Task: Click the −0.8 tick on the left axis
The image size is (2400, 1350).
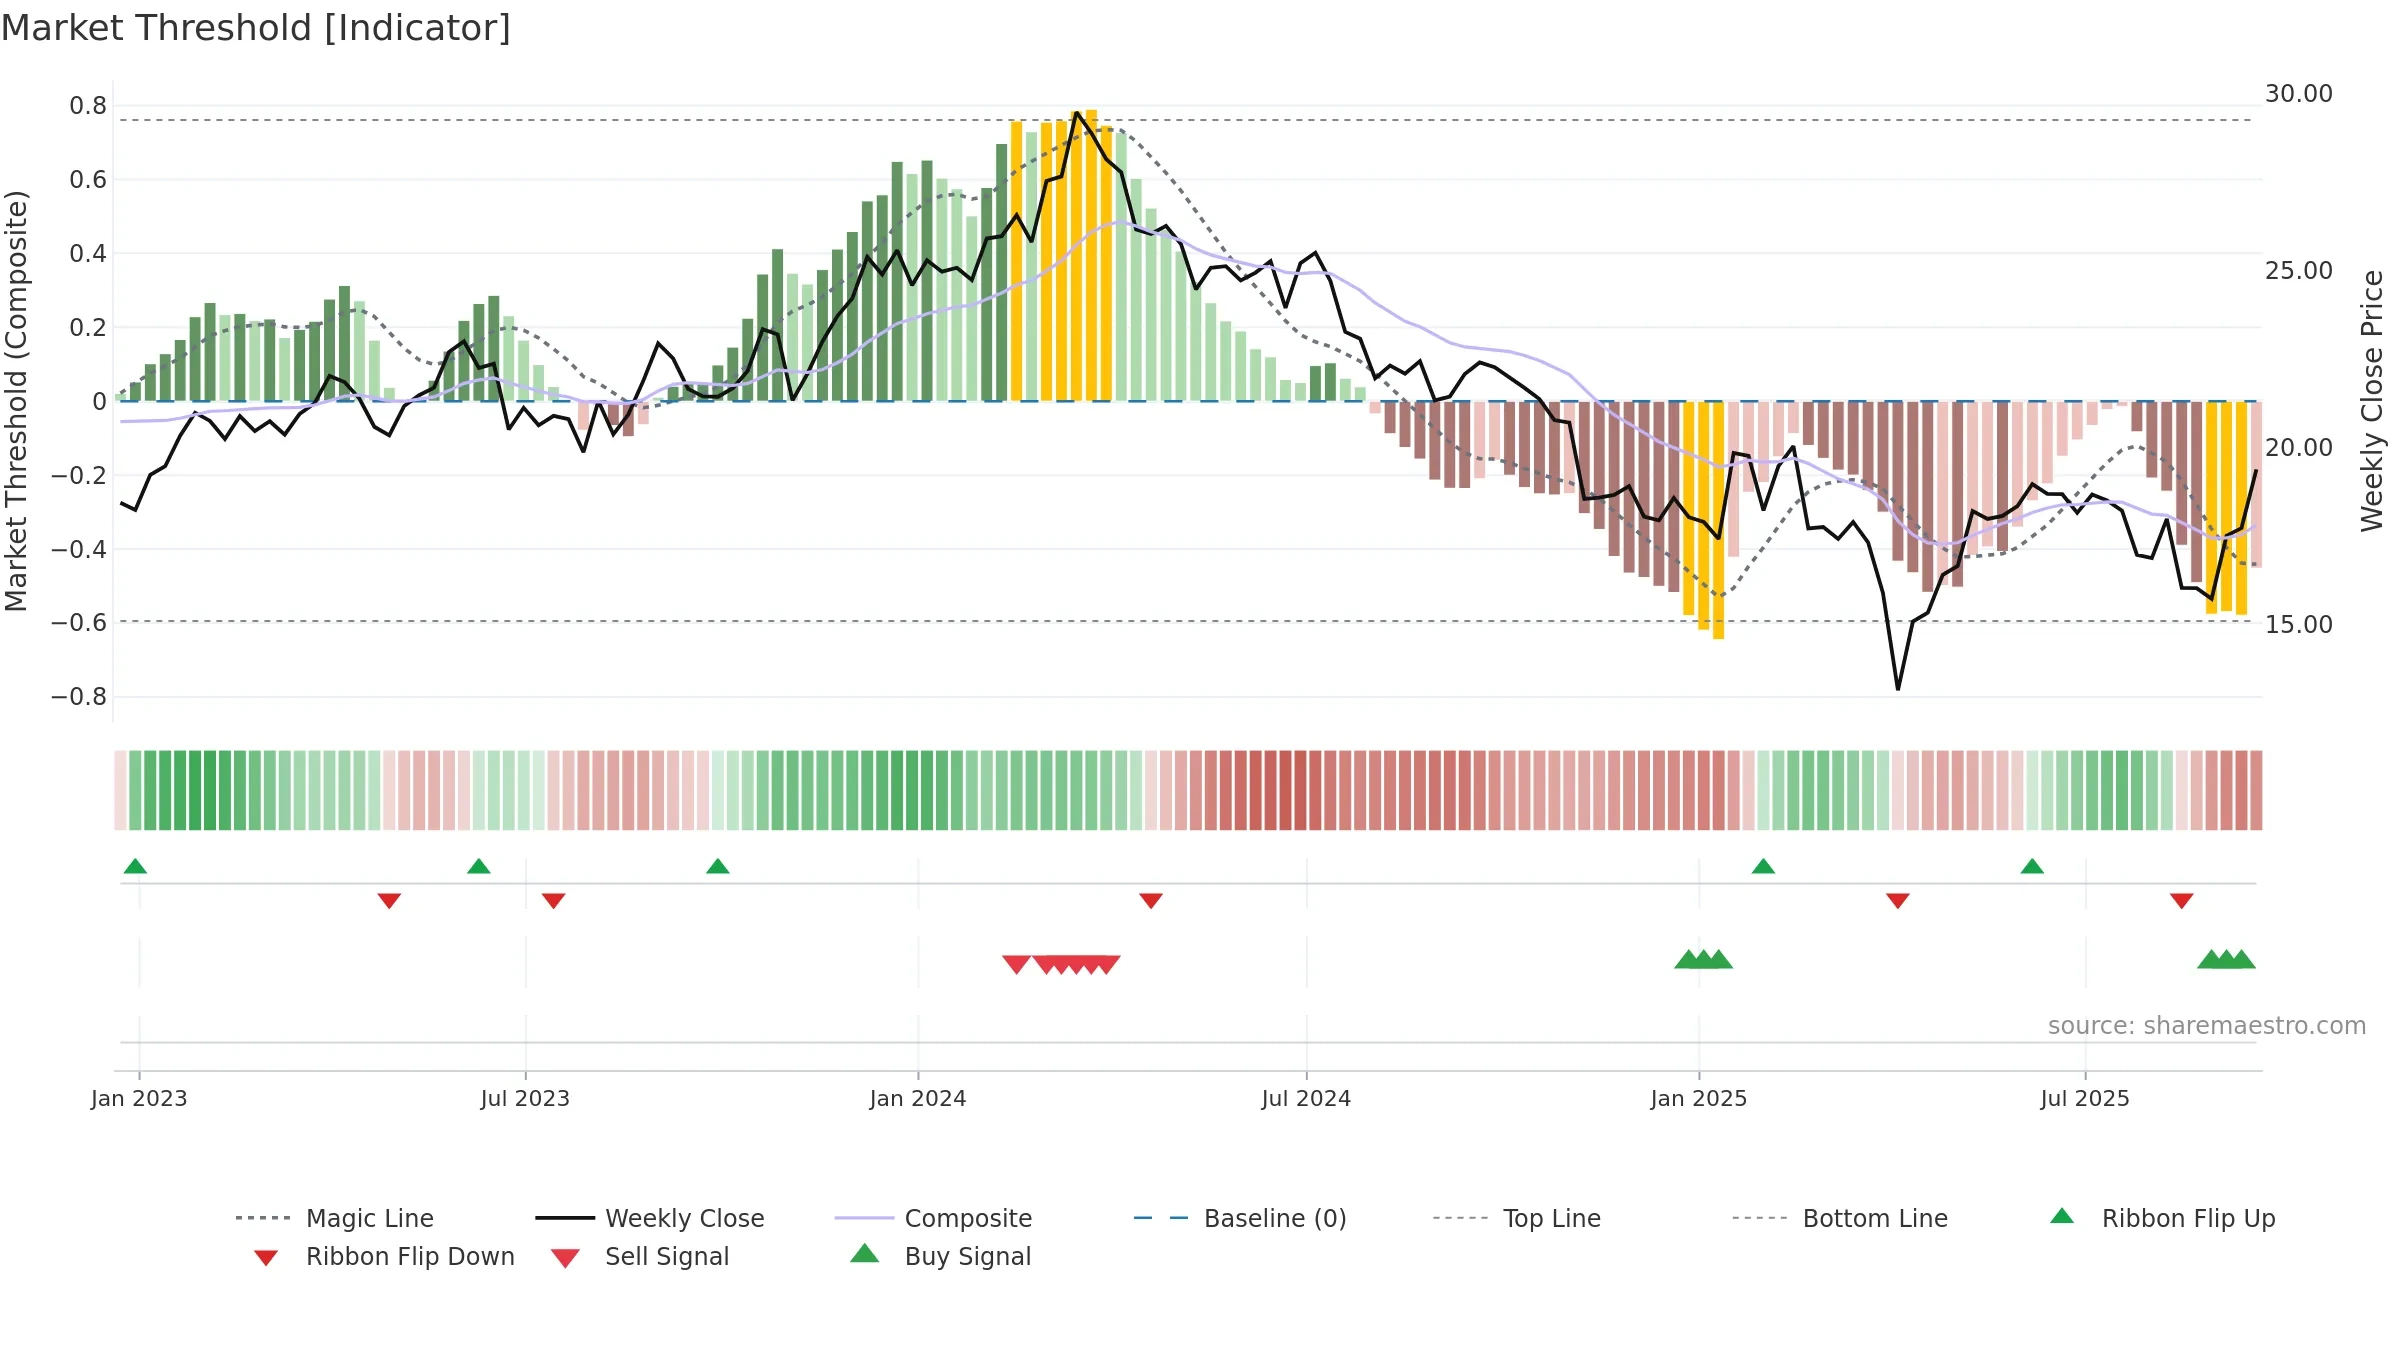Action: [79, 697]
